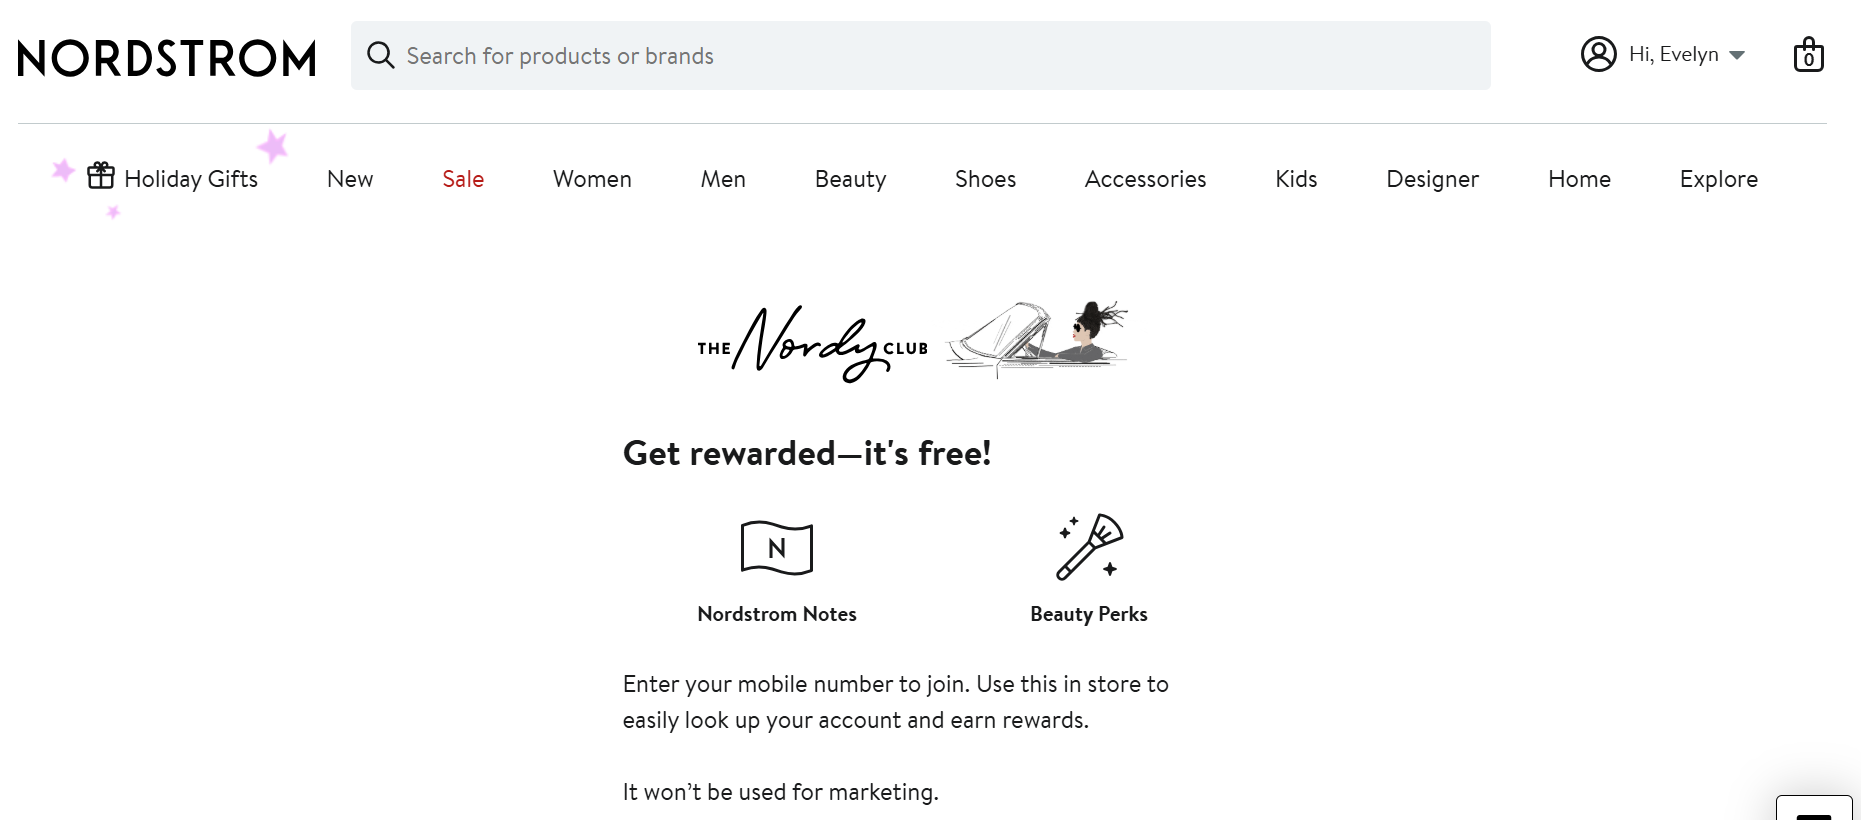1861x820 pixels.
Task: Click the Holiday Gifts gift box icon
Action: pos(101,176)
